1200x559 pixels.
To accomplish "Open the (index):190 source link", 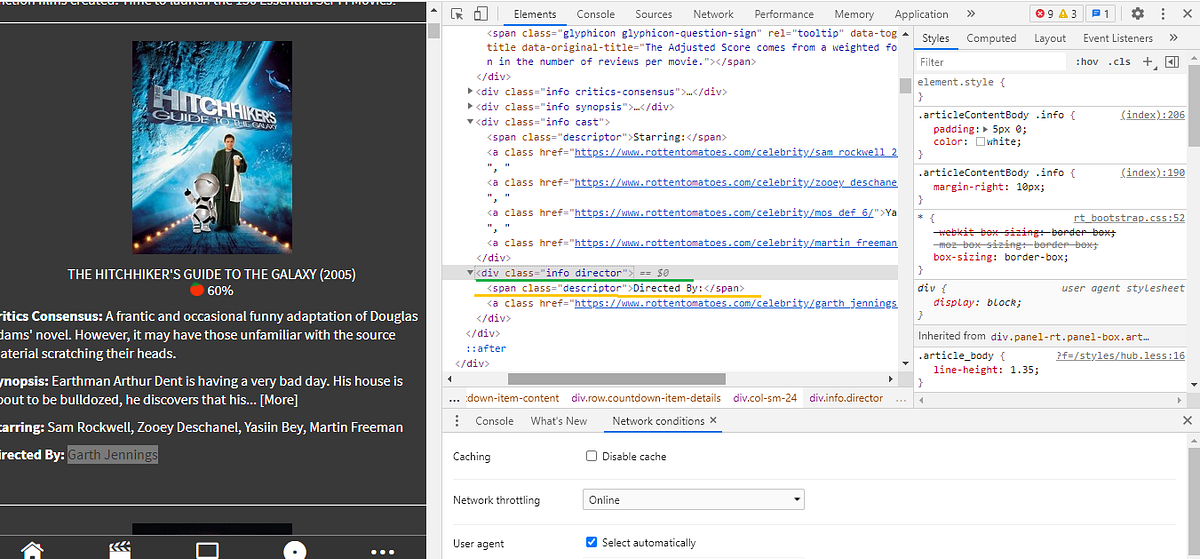I will tap(1152, 173).
